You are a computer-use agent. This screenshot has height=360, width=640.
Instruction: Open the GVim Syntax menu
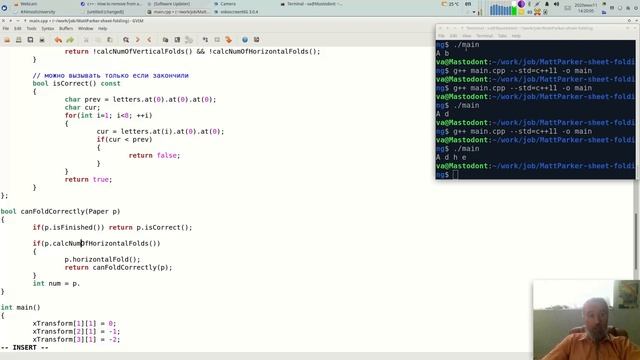(x=47, y=29)
